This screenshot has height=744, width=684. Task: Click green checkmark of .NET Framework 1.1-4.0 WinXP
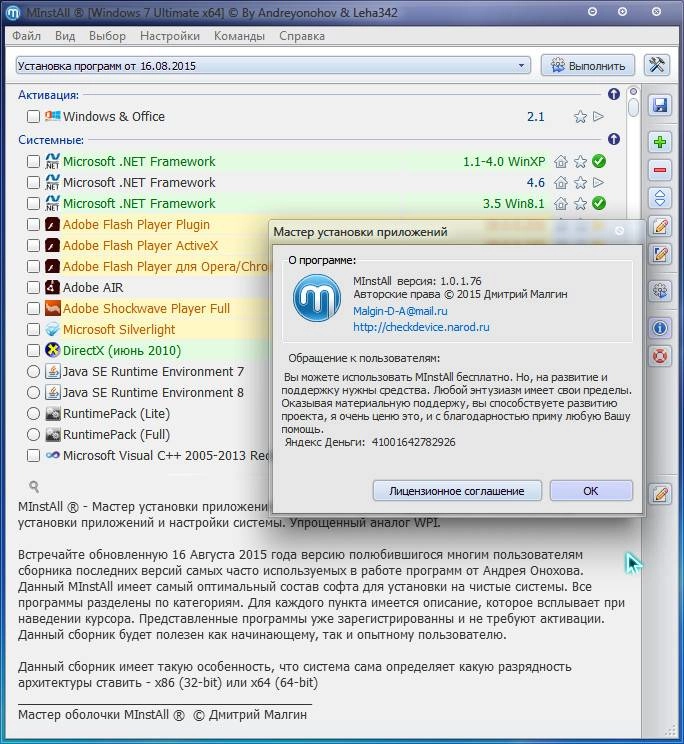click(x=599, y=161)
